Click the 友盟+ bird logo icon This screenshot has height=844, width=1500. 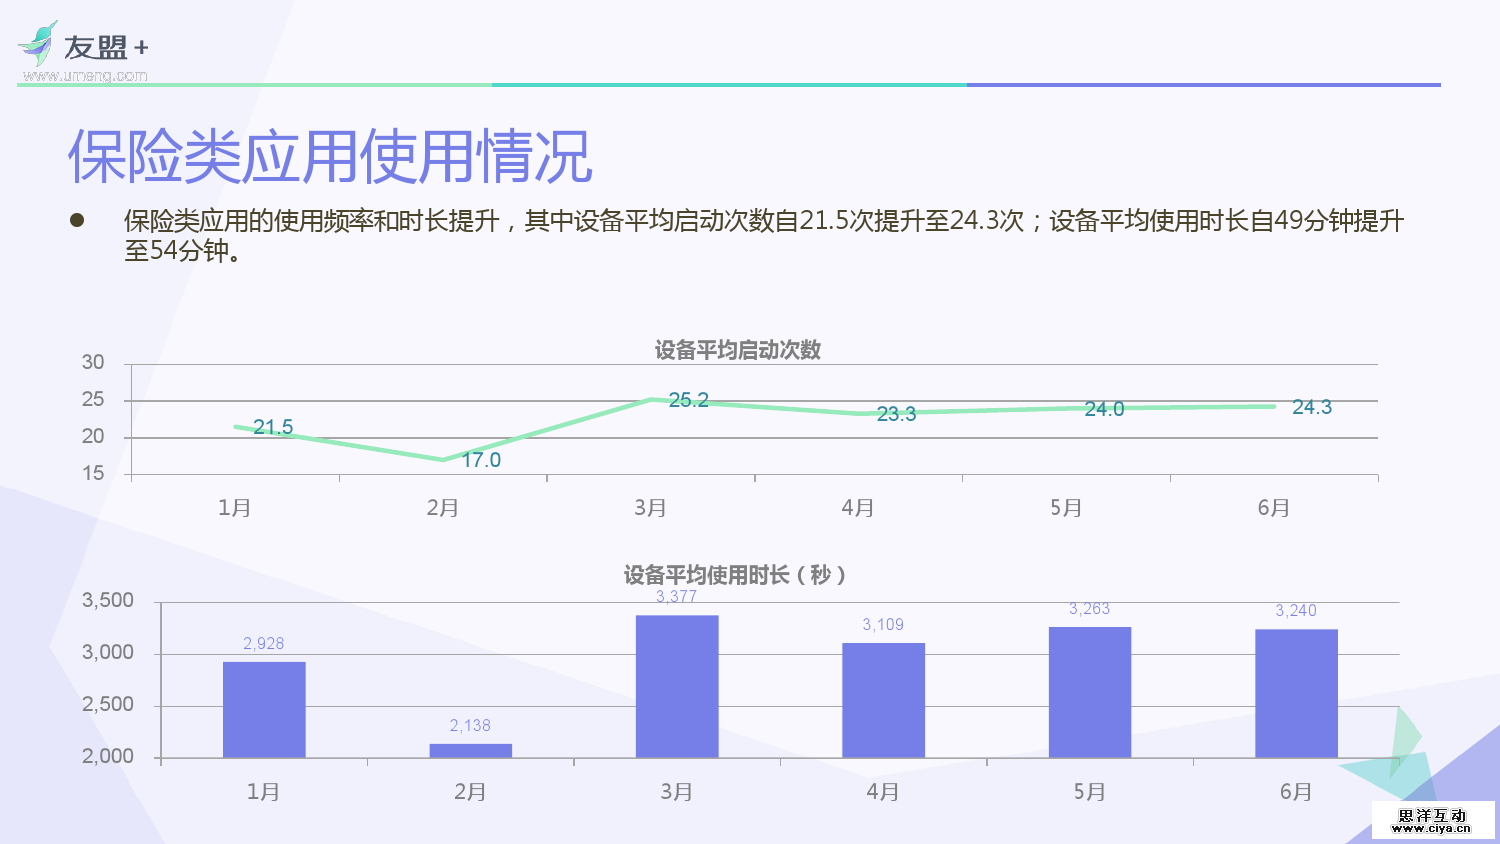[36, 42]
